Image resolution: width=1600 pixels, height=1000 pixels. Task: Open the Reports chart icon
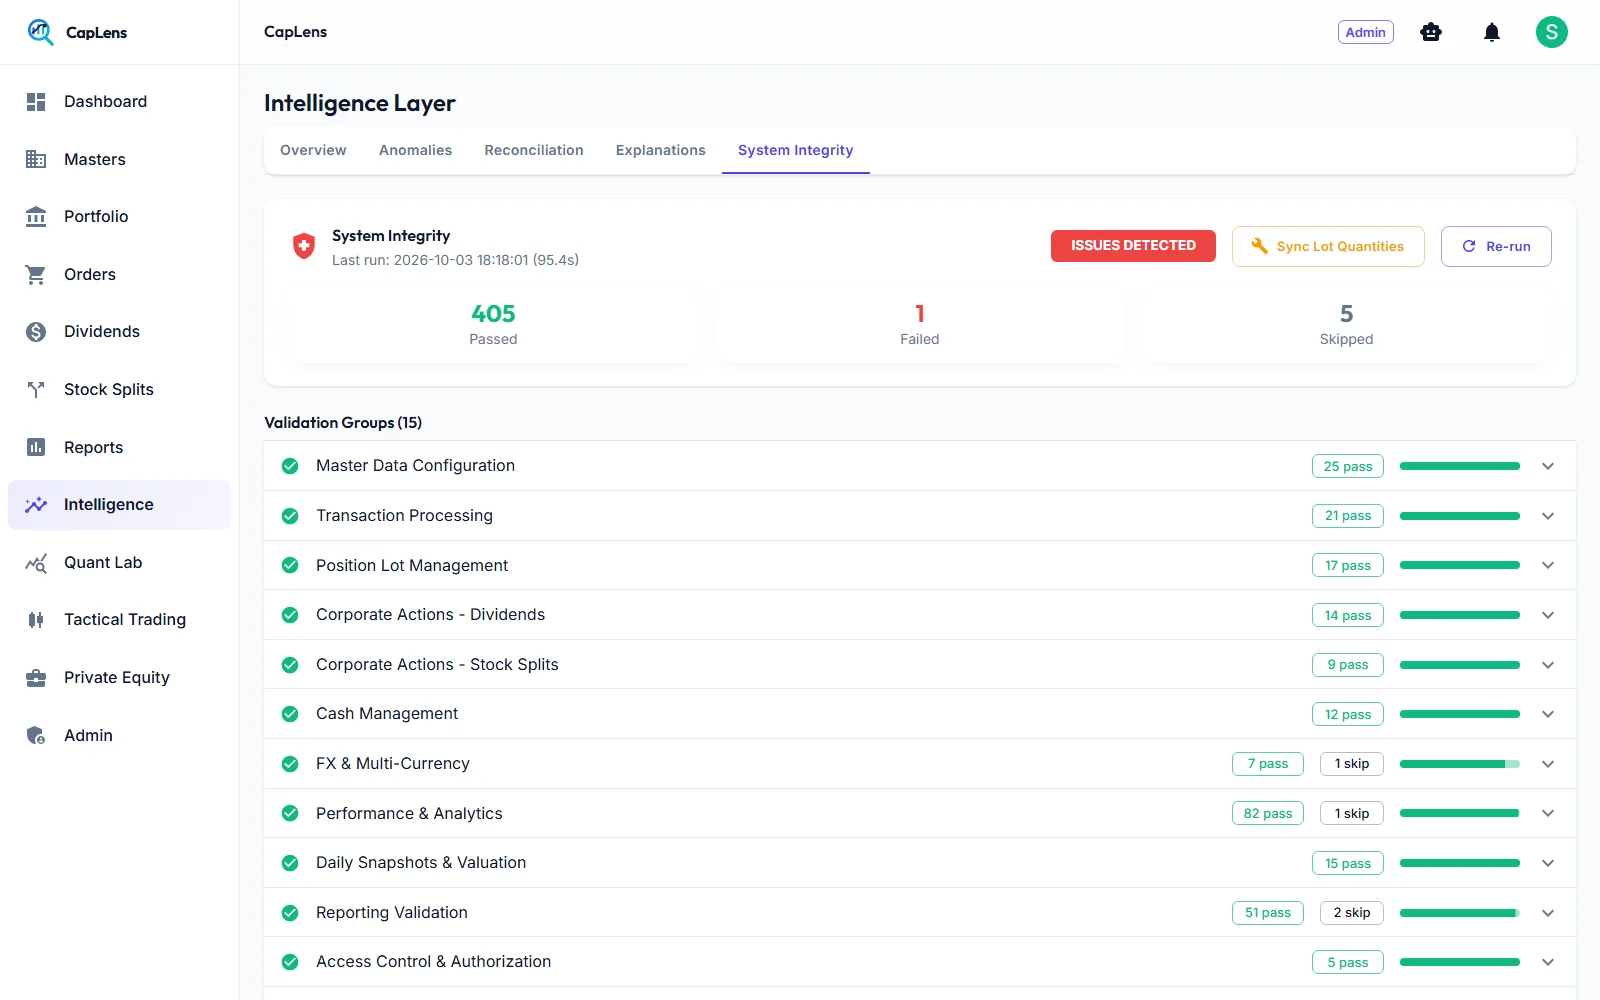coord(36,447)
